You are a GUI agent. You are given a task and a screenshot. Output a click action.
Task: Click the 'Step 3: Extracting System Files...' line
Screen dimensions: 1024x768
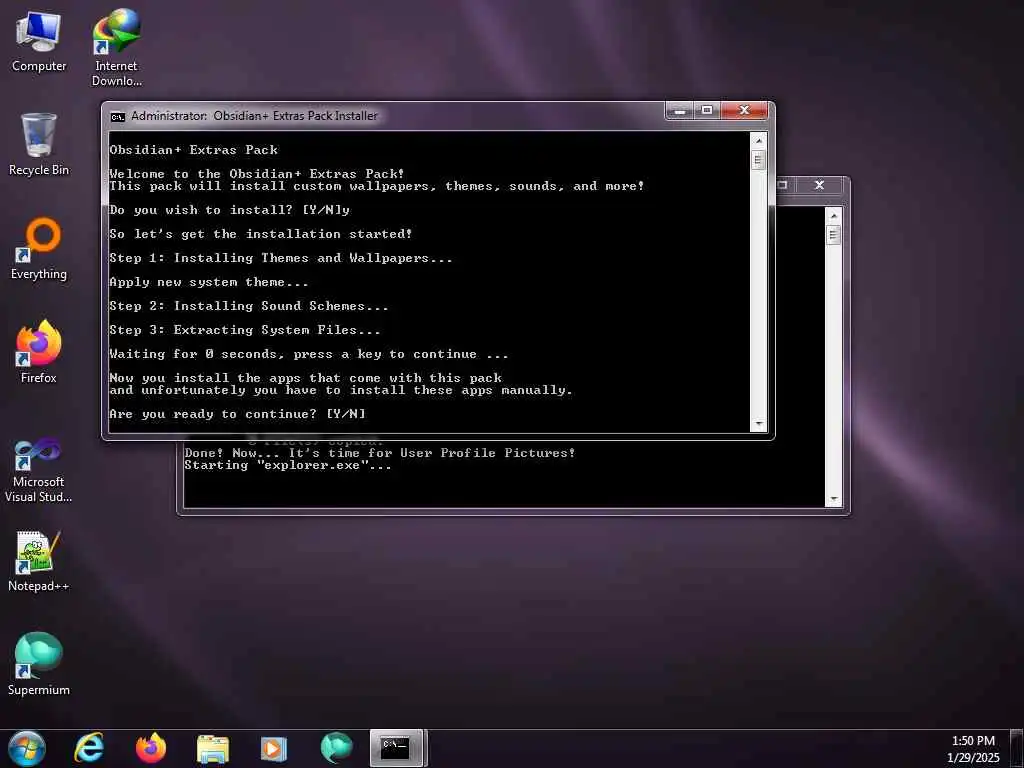(245, 330)
